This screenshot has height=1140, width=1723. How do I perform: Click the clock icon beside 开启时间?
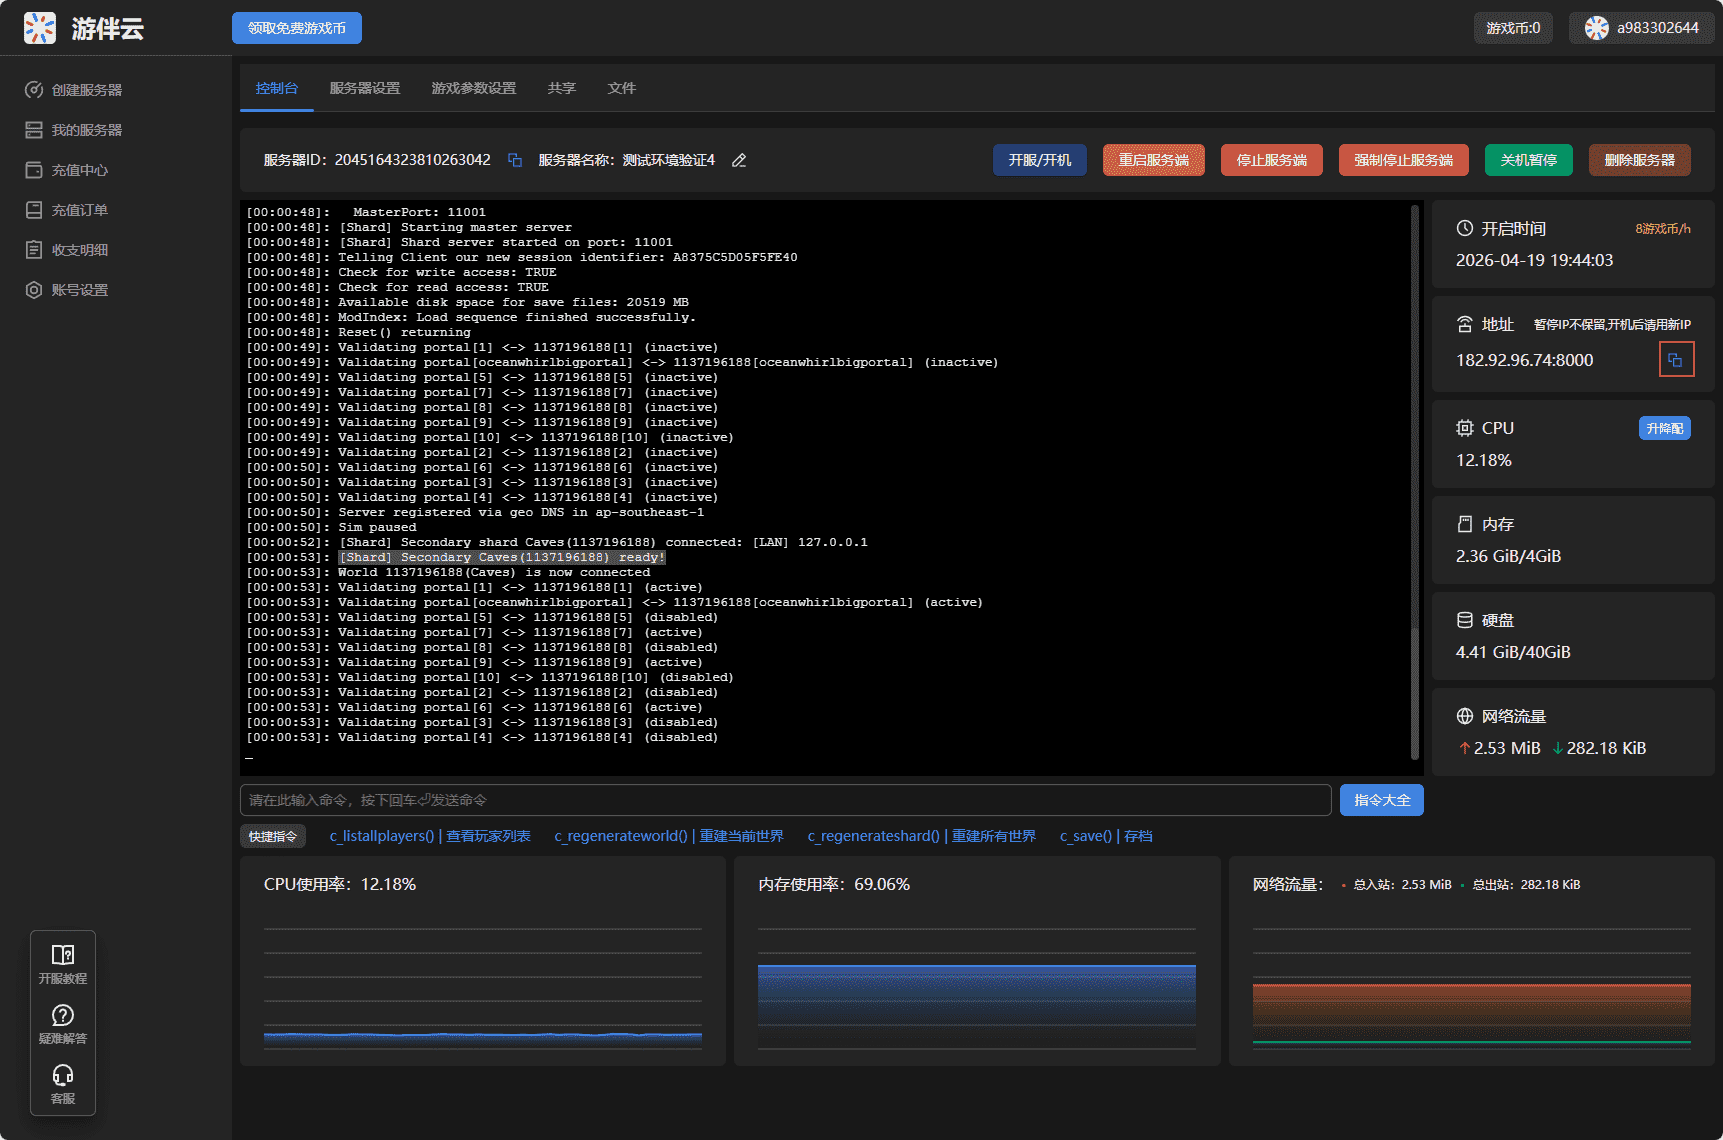coord(1465,228)
